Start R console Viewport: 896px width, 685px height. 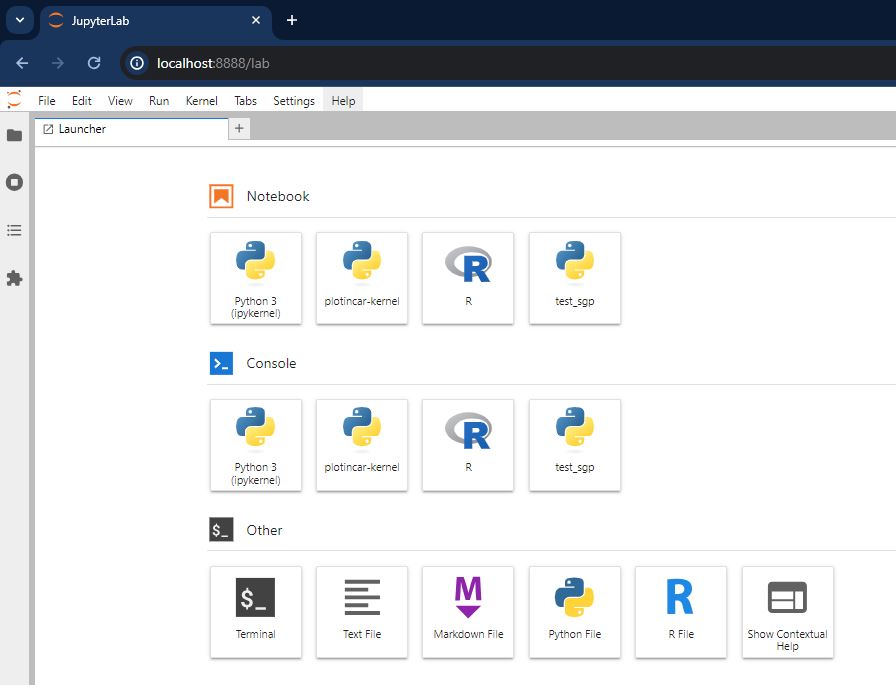(468, 445)
